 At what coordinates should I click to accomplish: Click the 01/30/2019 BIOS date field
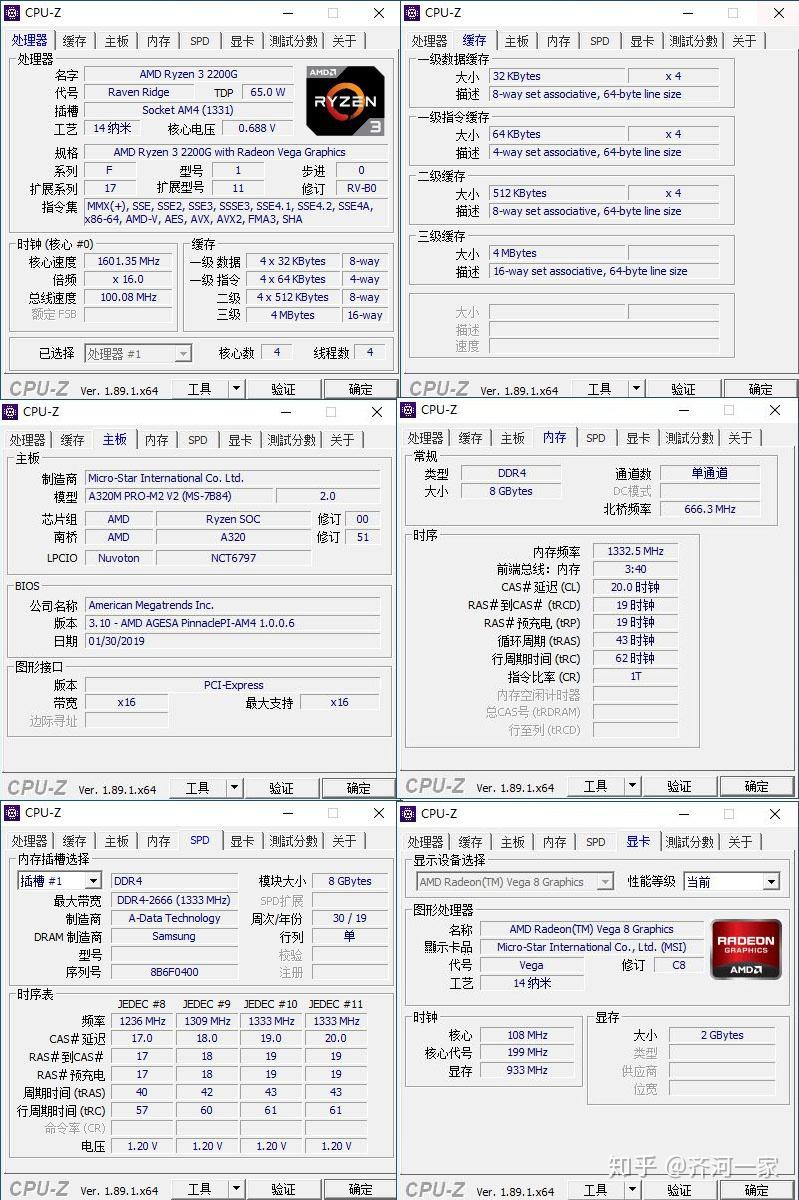click(232, 641)
